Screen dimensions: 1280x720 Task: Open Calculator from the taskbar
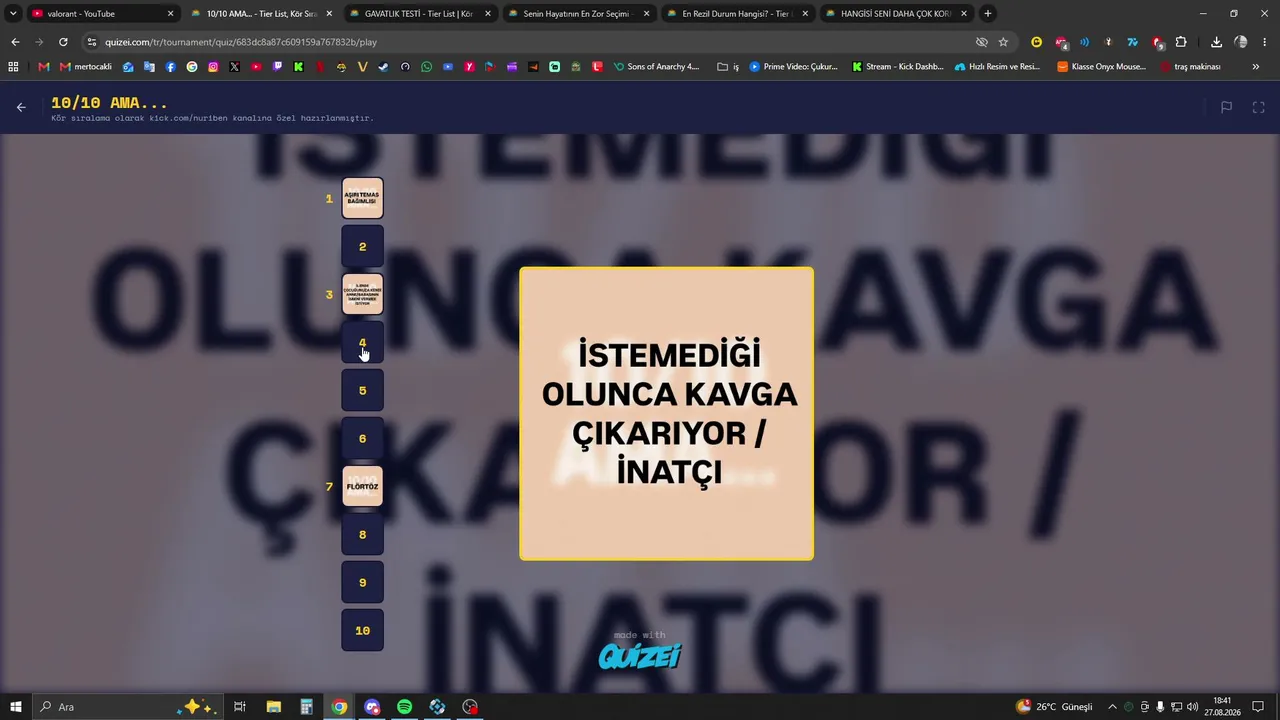[306, 707]
